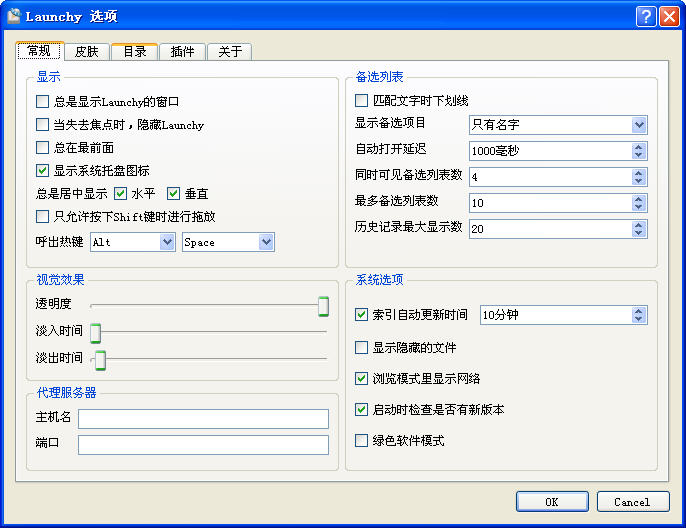Go to the 目录 tab
The width and height of the screenshot is (686, 528).
tap(134, 52)
